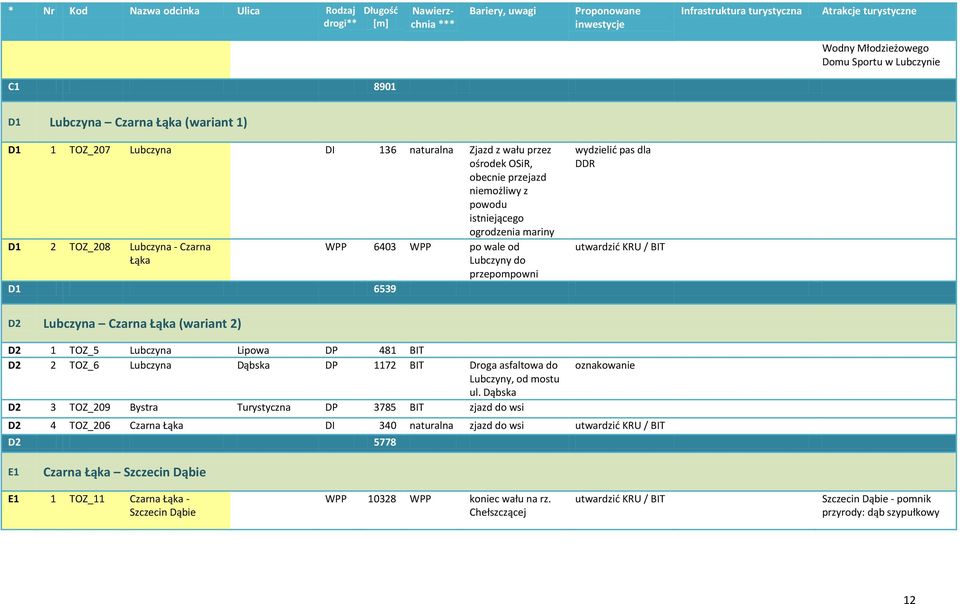This screenshot has width=960, height=604.
Task: Click the 'Proponowane inwestycje' column header
Action: (x=607, y=18)
